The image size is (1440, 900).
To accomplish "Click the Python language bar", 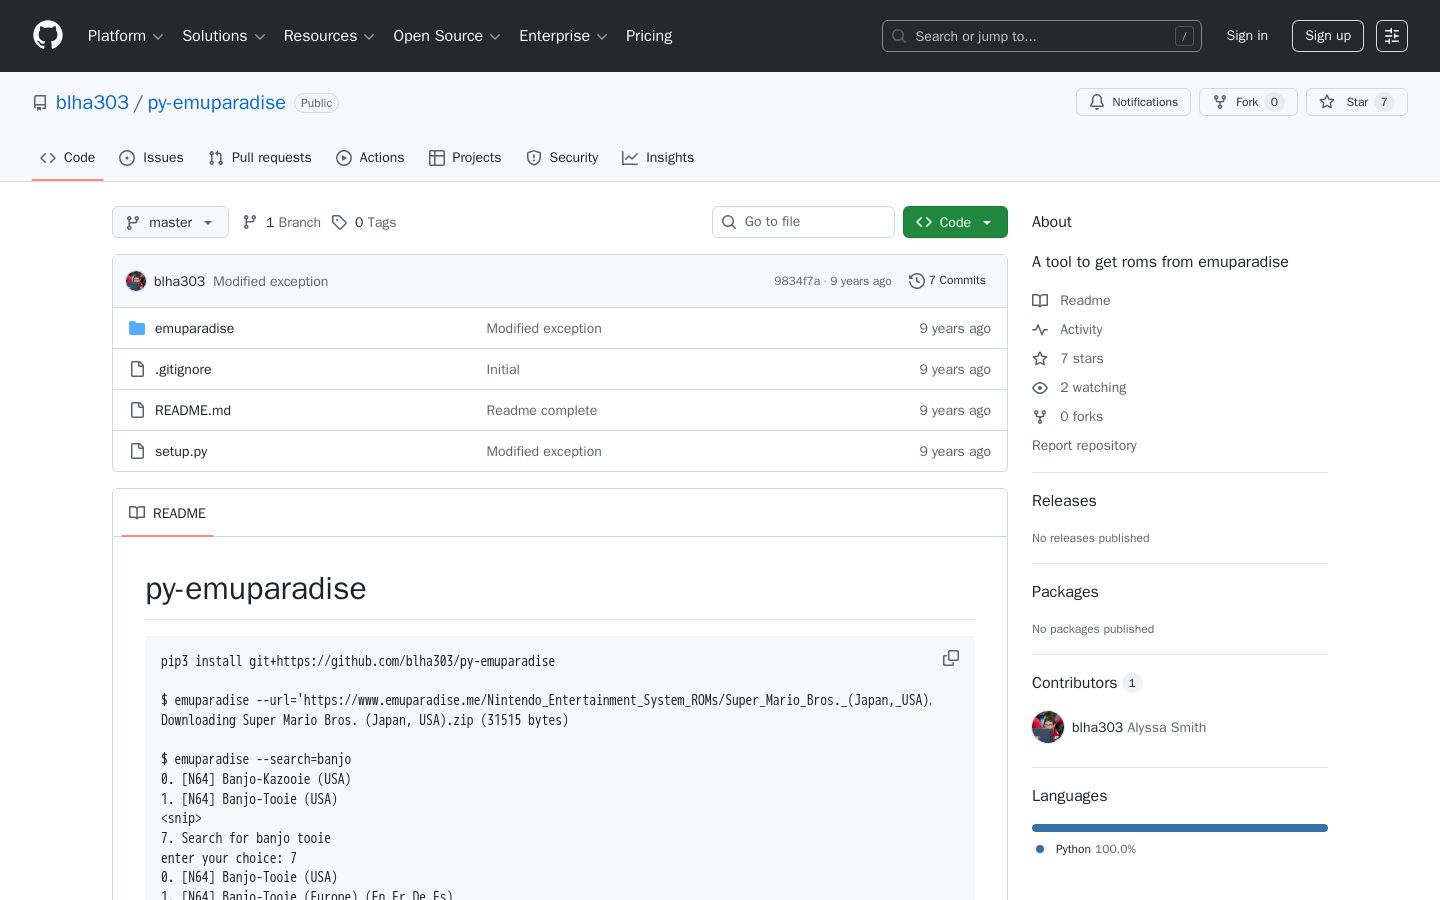I will pyautogui.click(x=1180, y=828).
